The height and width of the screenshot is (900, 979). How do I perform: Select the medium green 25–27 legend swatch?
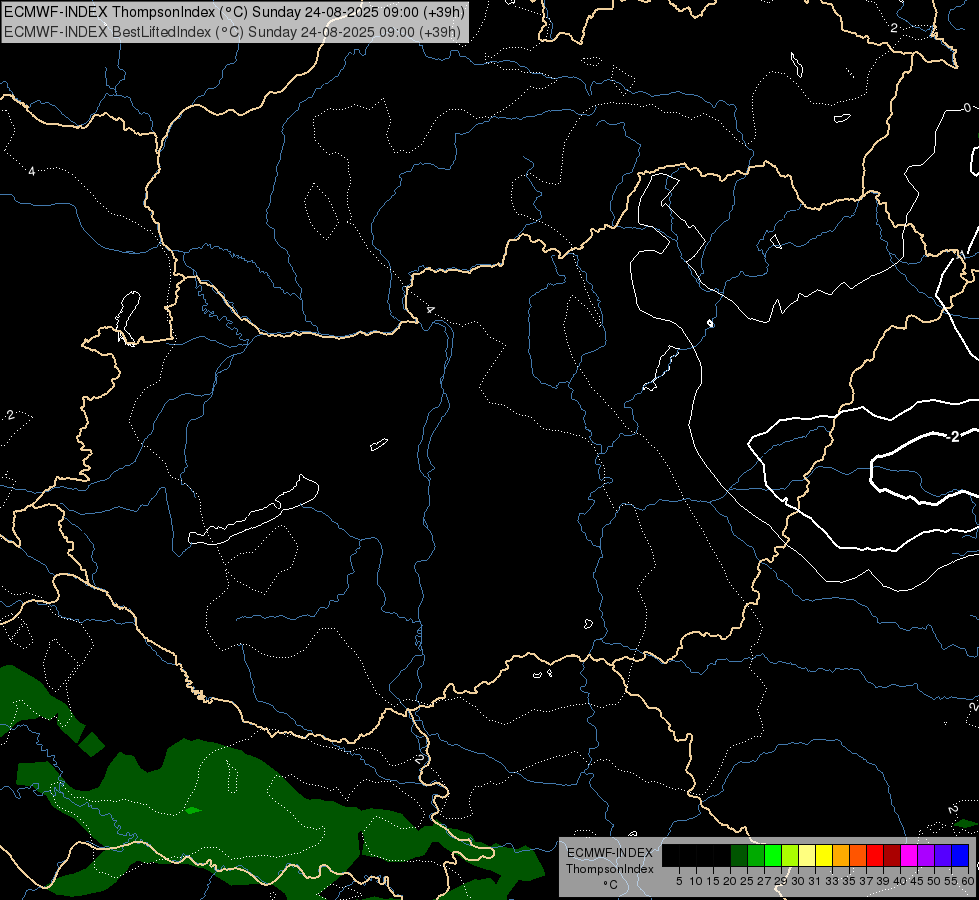point(756,855)
